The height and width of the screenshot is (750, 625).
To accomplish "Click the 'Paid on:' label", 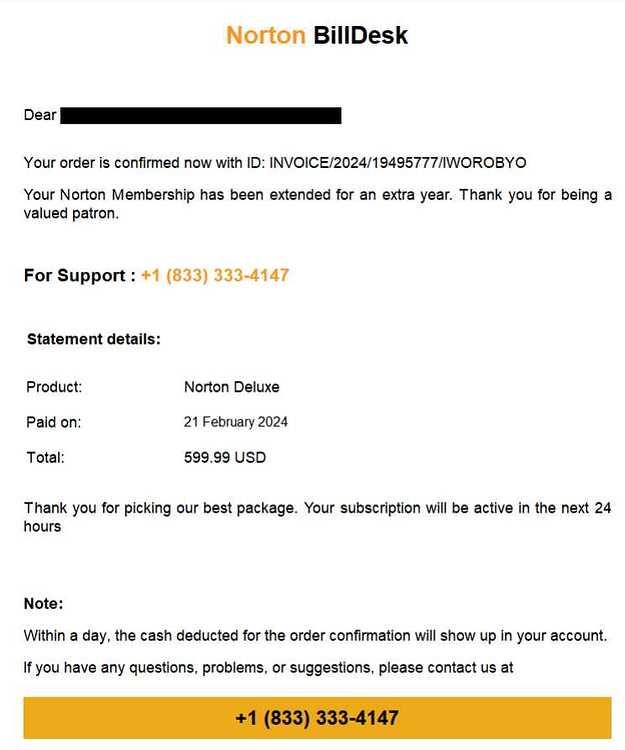I will 54,422.
